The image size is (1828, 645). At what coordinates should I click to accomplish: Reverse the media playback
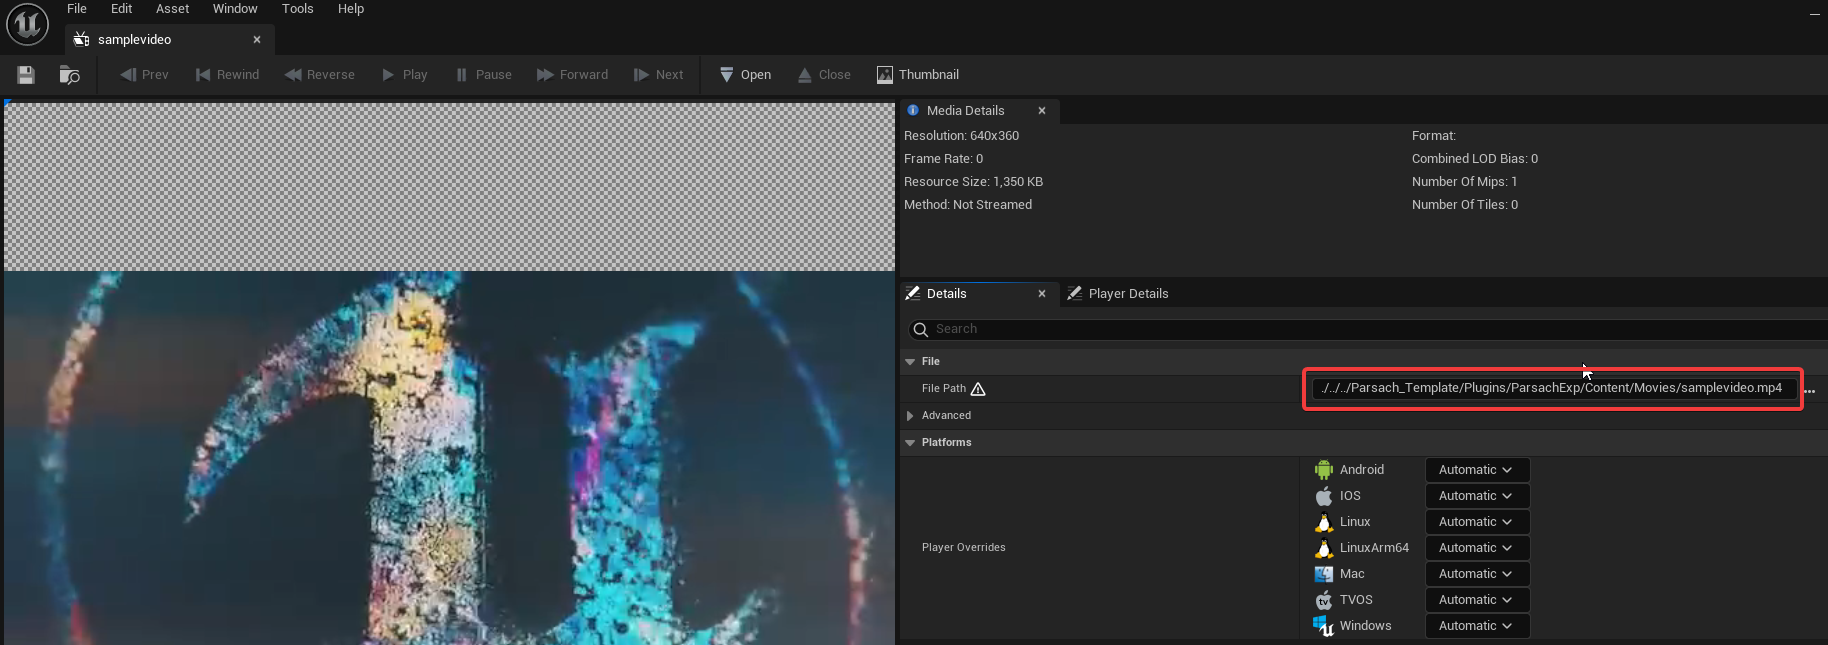pyautogui.click(x=319, y=75)
